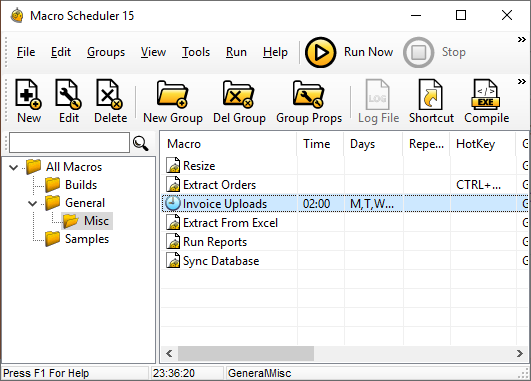This screenshot has width=531, height=381.
Task: Create a group with New Group icon
Action: click(x=172, y=94)
